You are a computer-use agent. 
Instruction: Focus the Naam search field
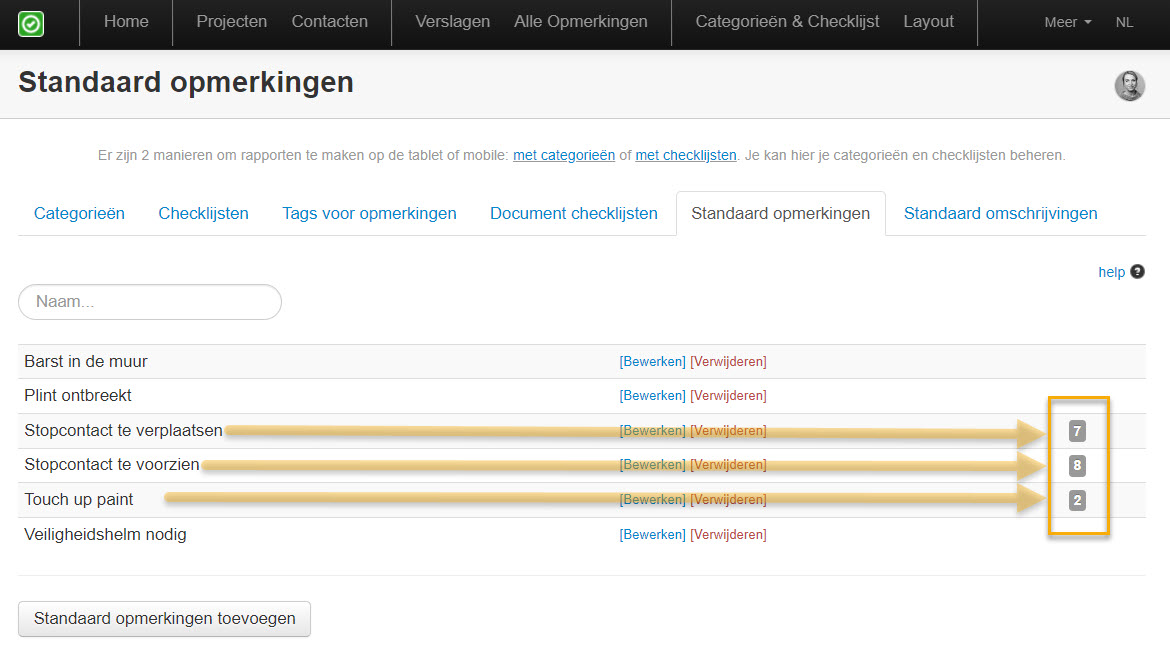pyautogui.click(x=150, y=302)
